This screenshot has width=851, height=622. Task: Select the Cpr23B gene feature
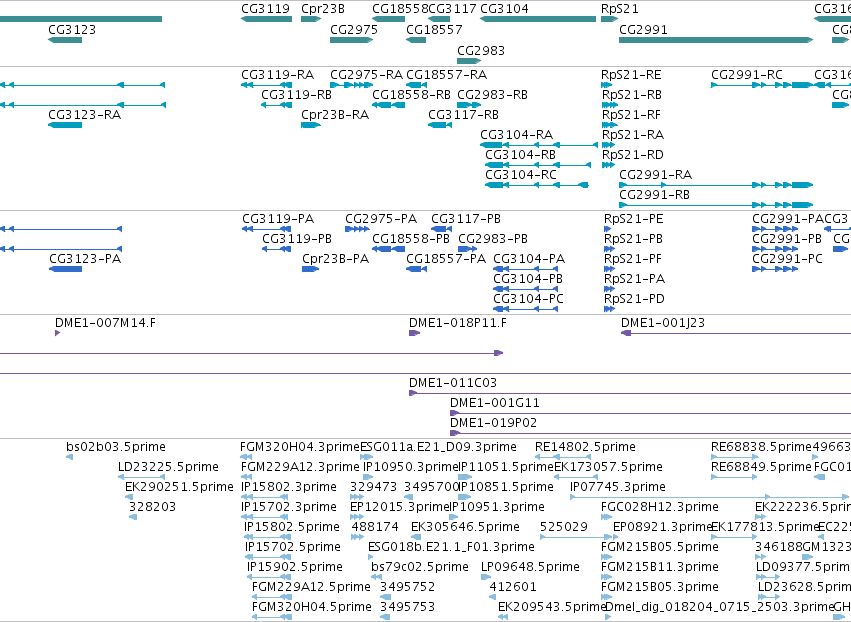[311, 20]
